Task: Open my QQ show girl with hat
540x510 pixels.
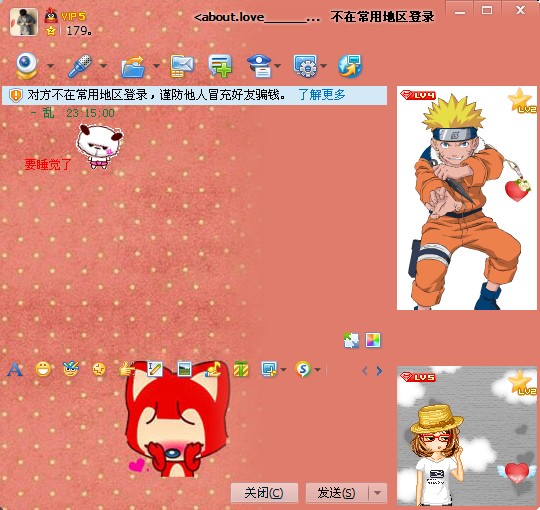Action: (x=467, y=436)
